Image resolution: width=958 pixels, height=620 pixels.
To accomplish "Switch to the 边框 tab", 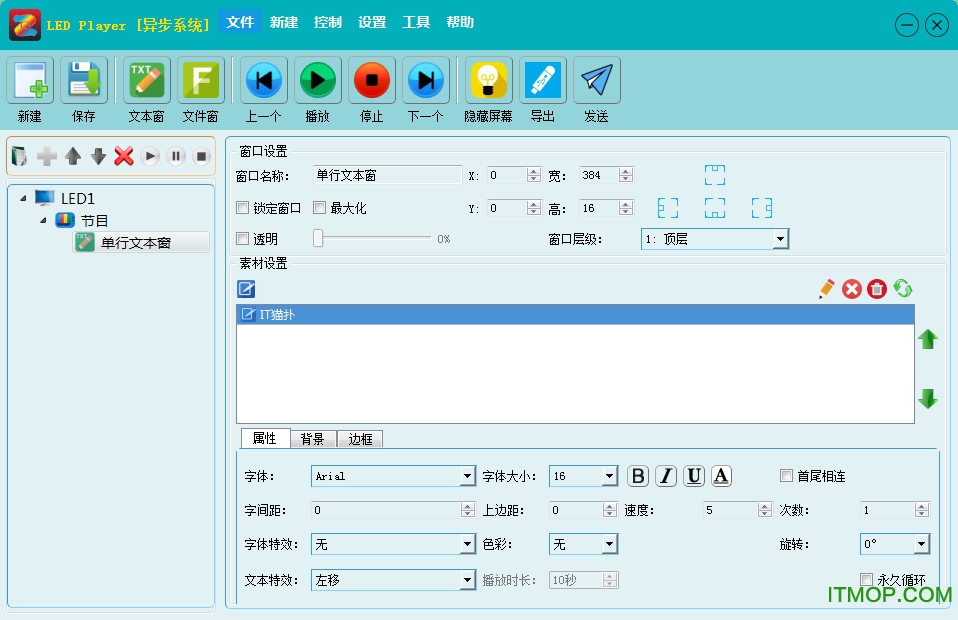I will point(360,439).
